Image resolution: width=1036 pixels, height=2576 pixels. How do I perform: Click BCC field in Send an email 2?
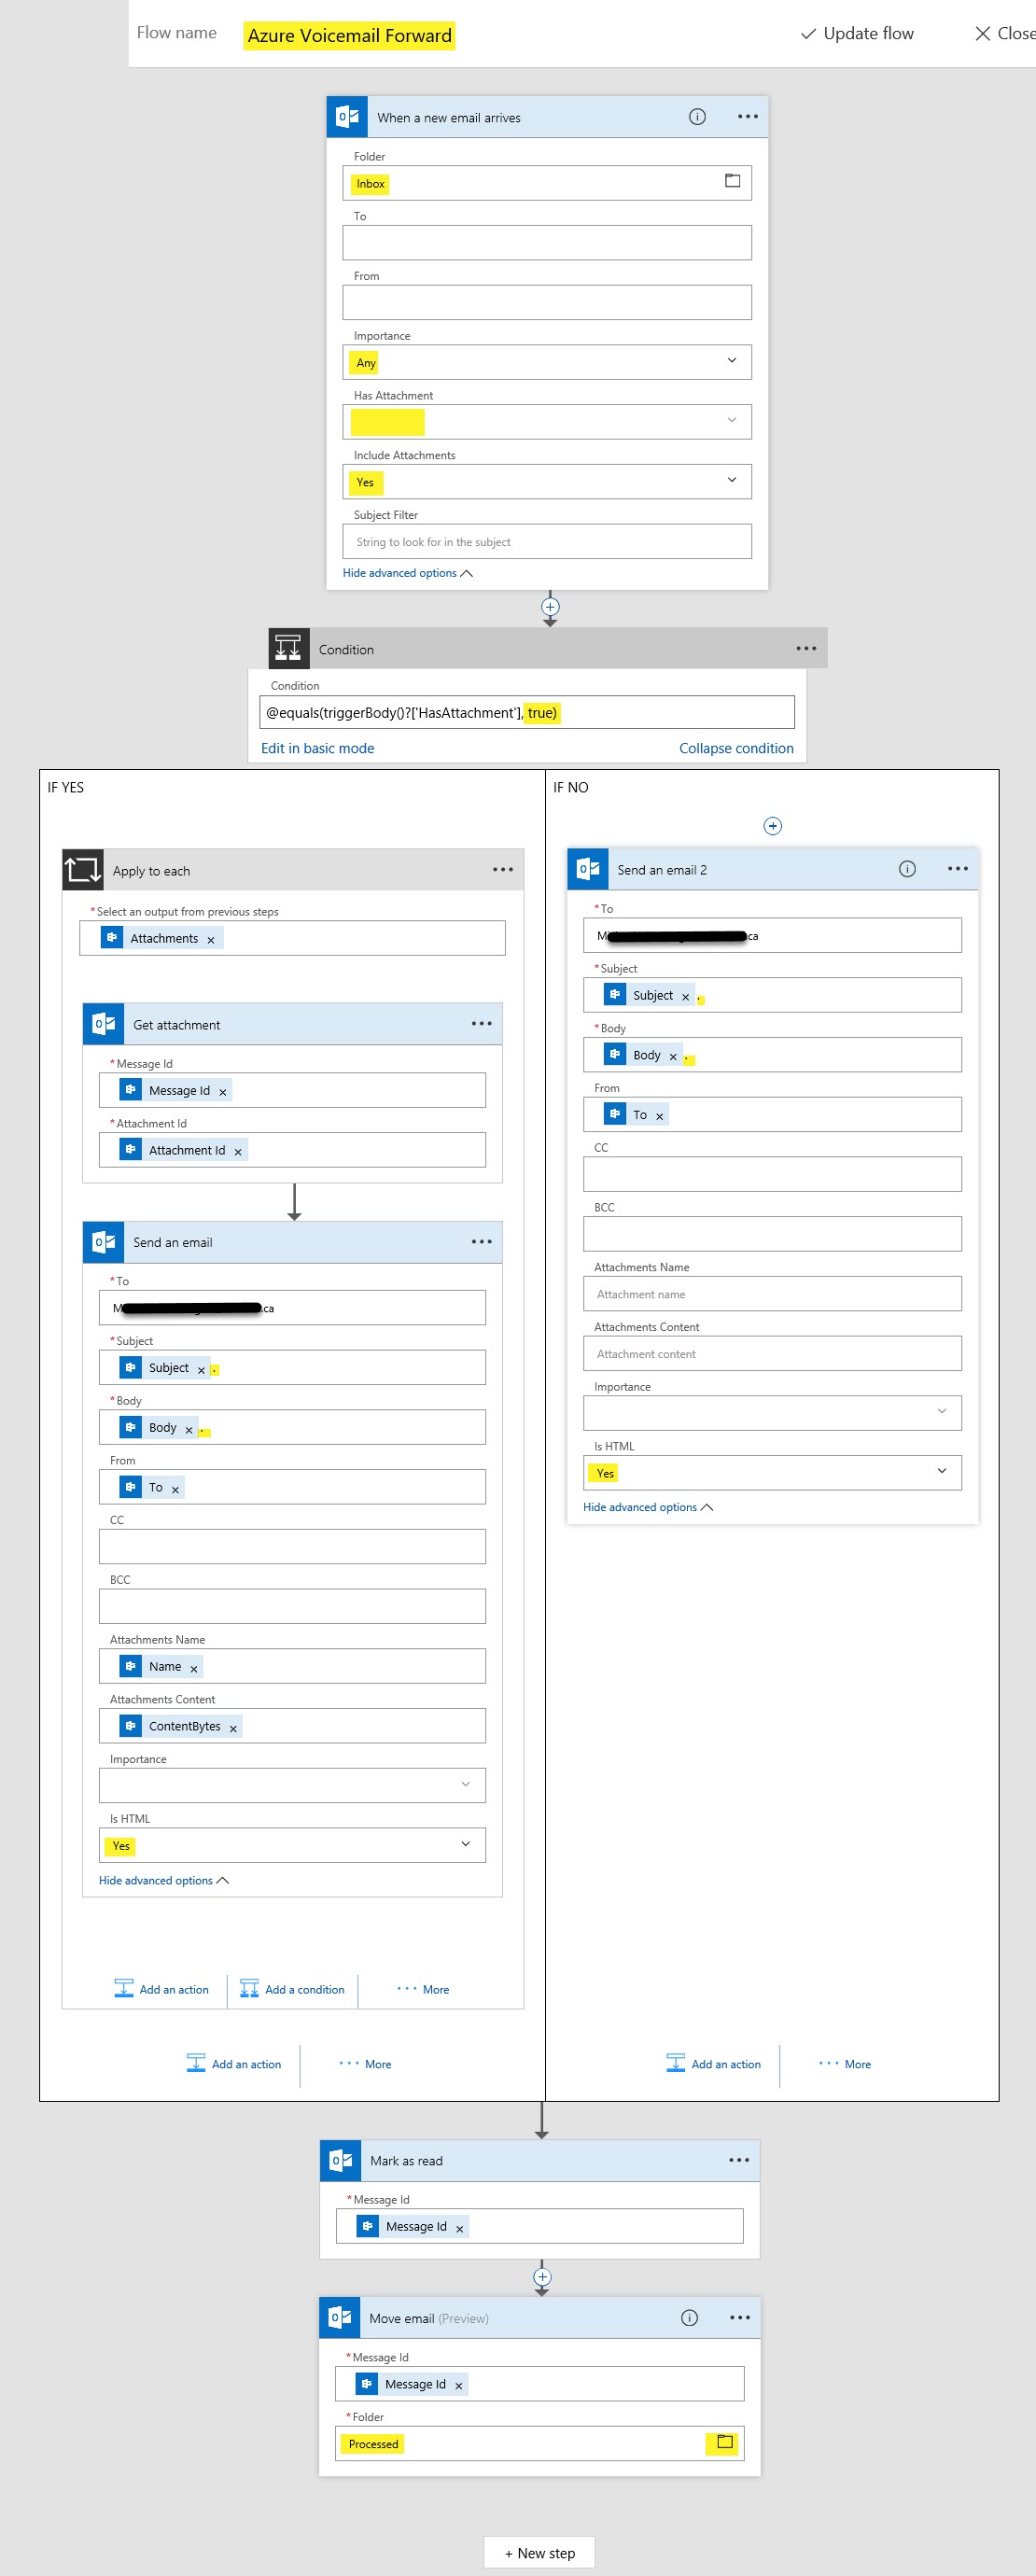click(772, 1234)
